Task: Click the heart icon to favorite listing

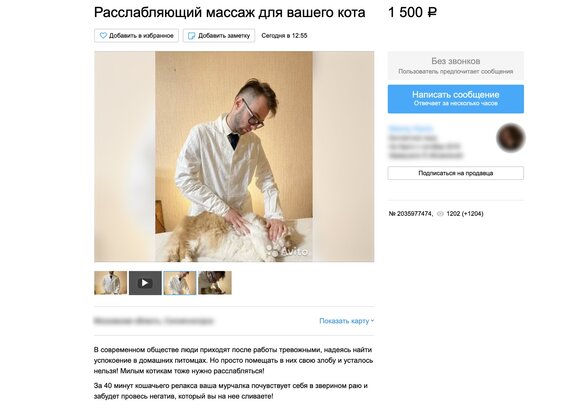Action: (x=103, y=36)
